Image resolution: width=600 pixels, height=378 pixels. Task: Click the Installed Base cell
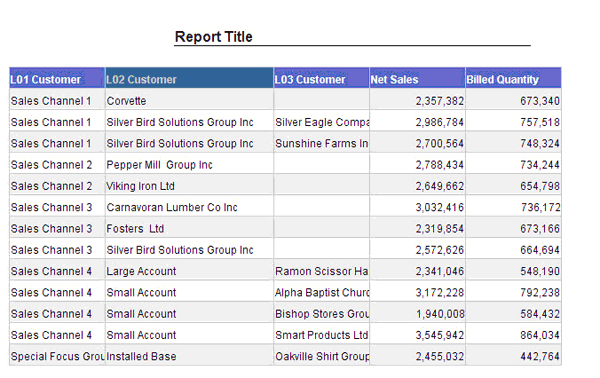point(189,357)
